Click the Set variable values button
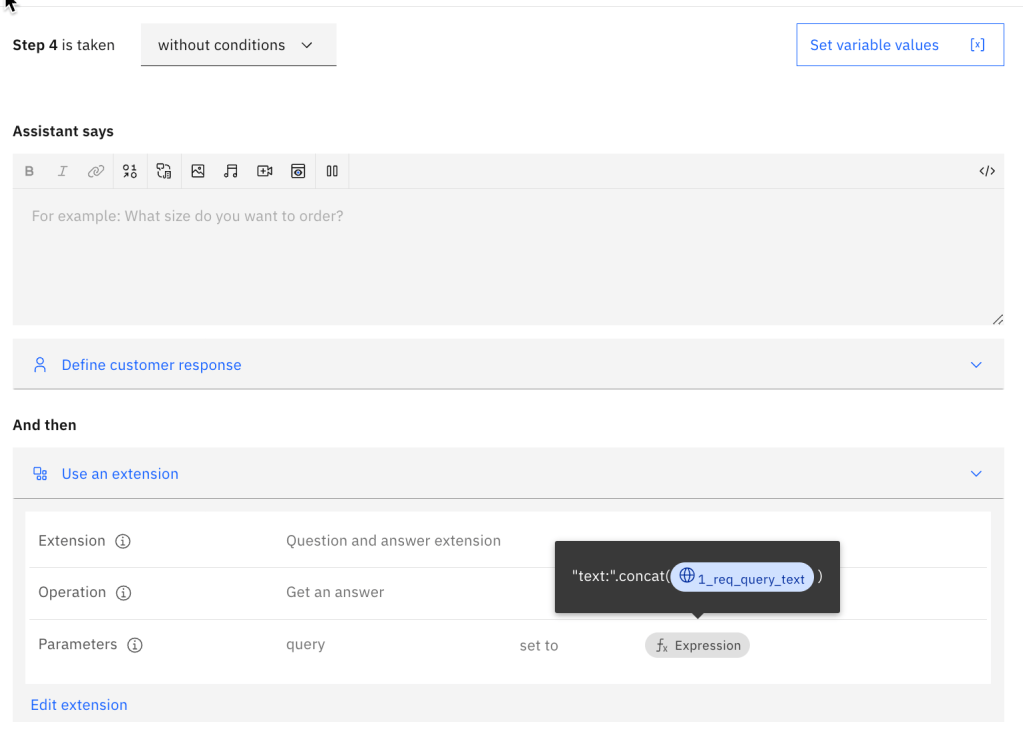Viewport: 1023px width, 748px height. coord(899,45)
